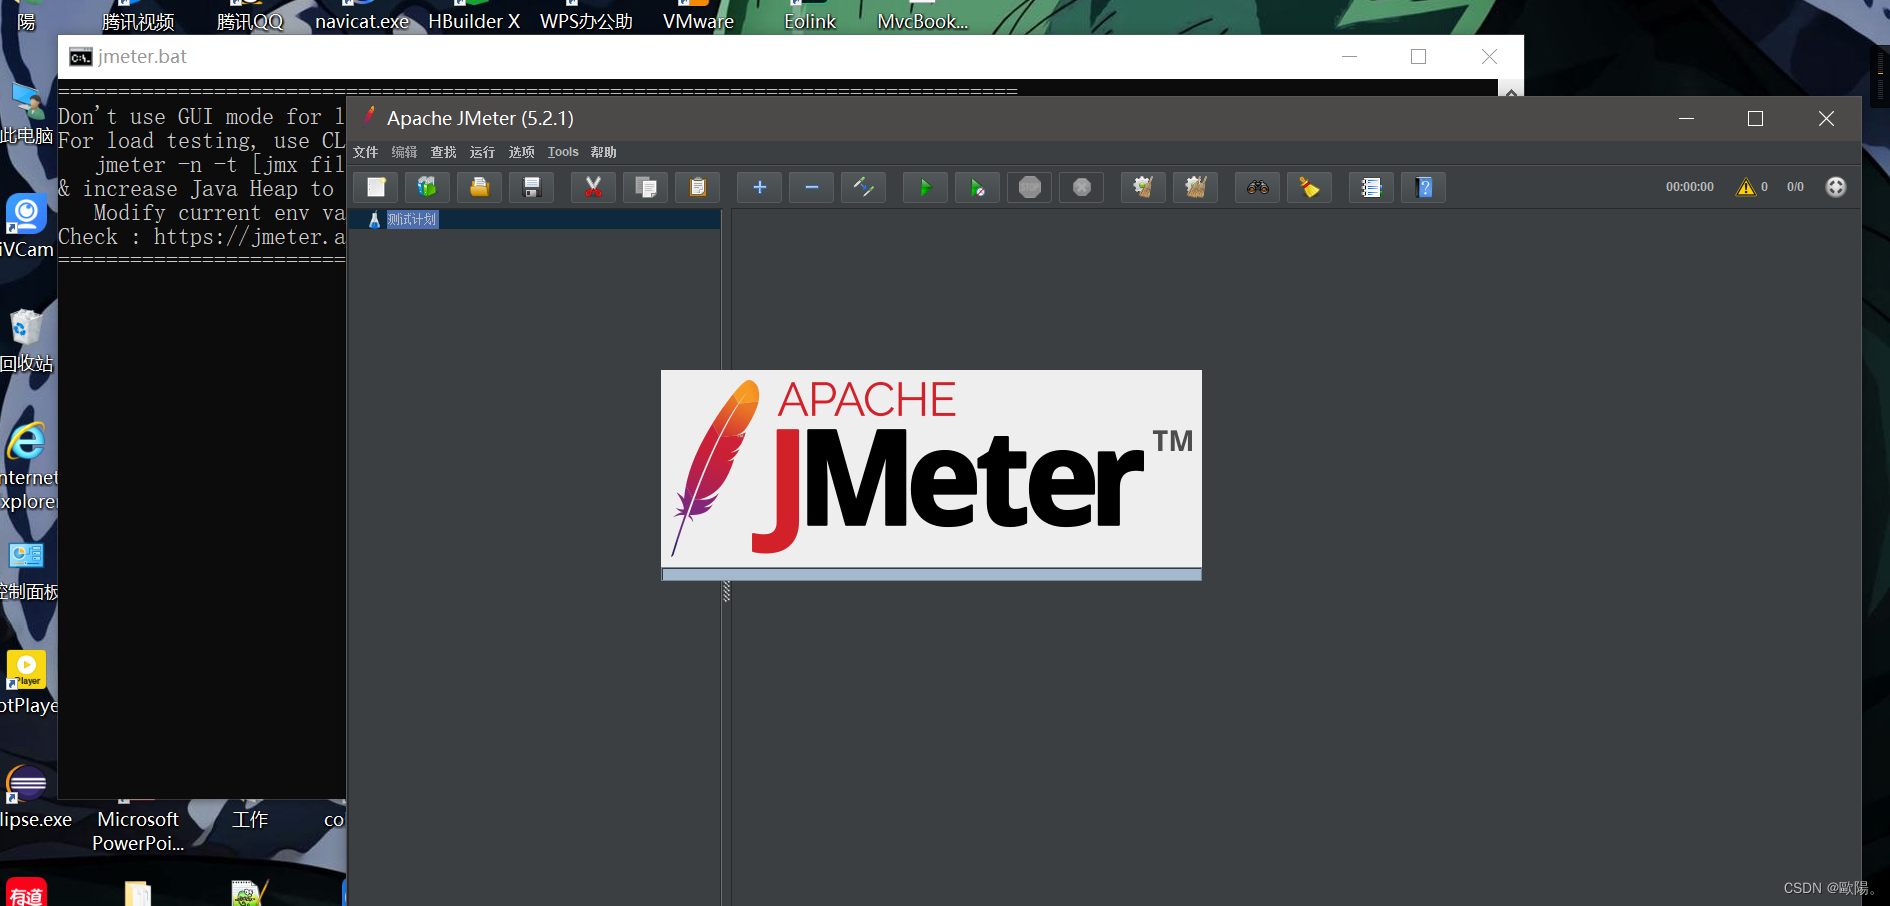1890x906 pixels.
Task: Maximize the Apache JMeter window
Action: click(x=1755, y=118)
